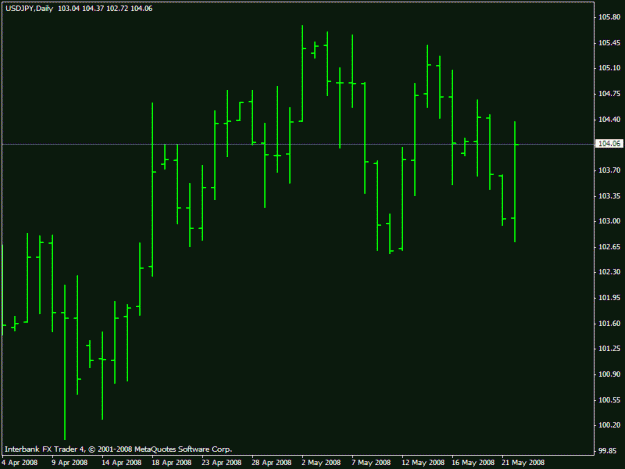The height and width of the screenshot is (469, 625).
Task: Click the 14 Apr 2008 date label
Action: (x=121, y=463)
